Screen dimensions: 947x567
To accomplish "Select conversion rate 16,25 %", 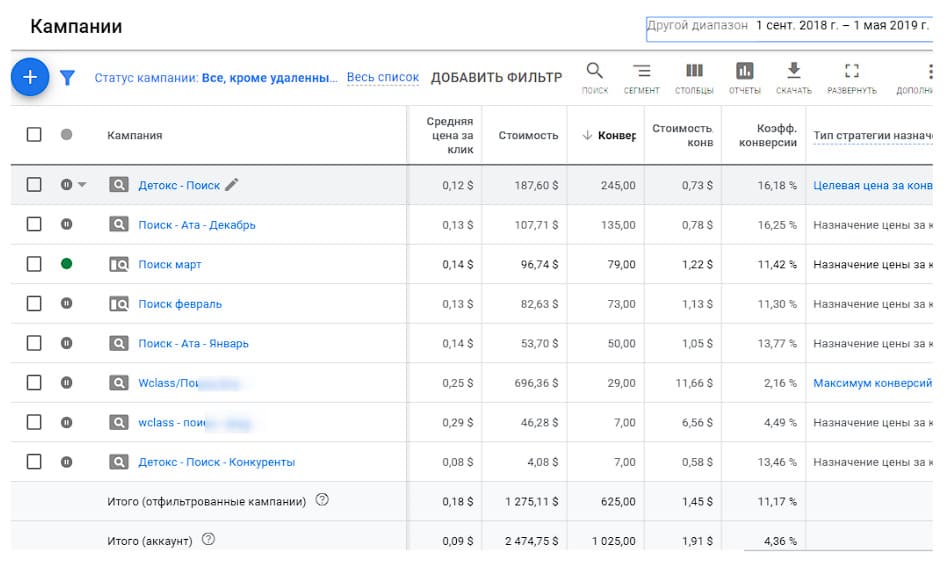I will point(777,225).
